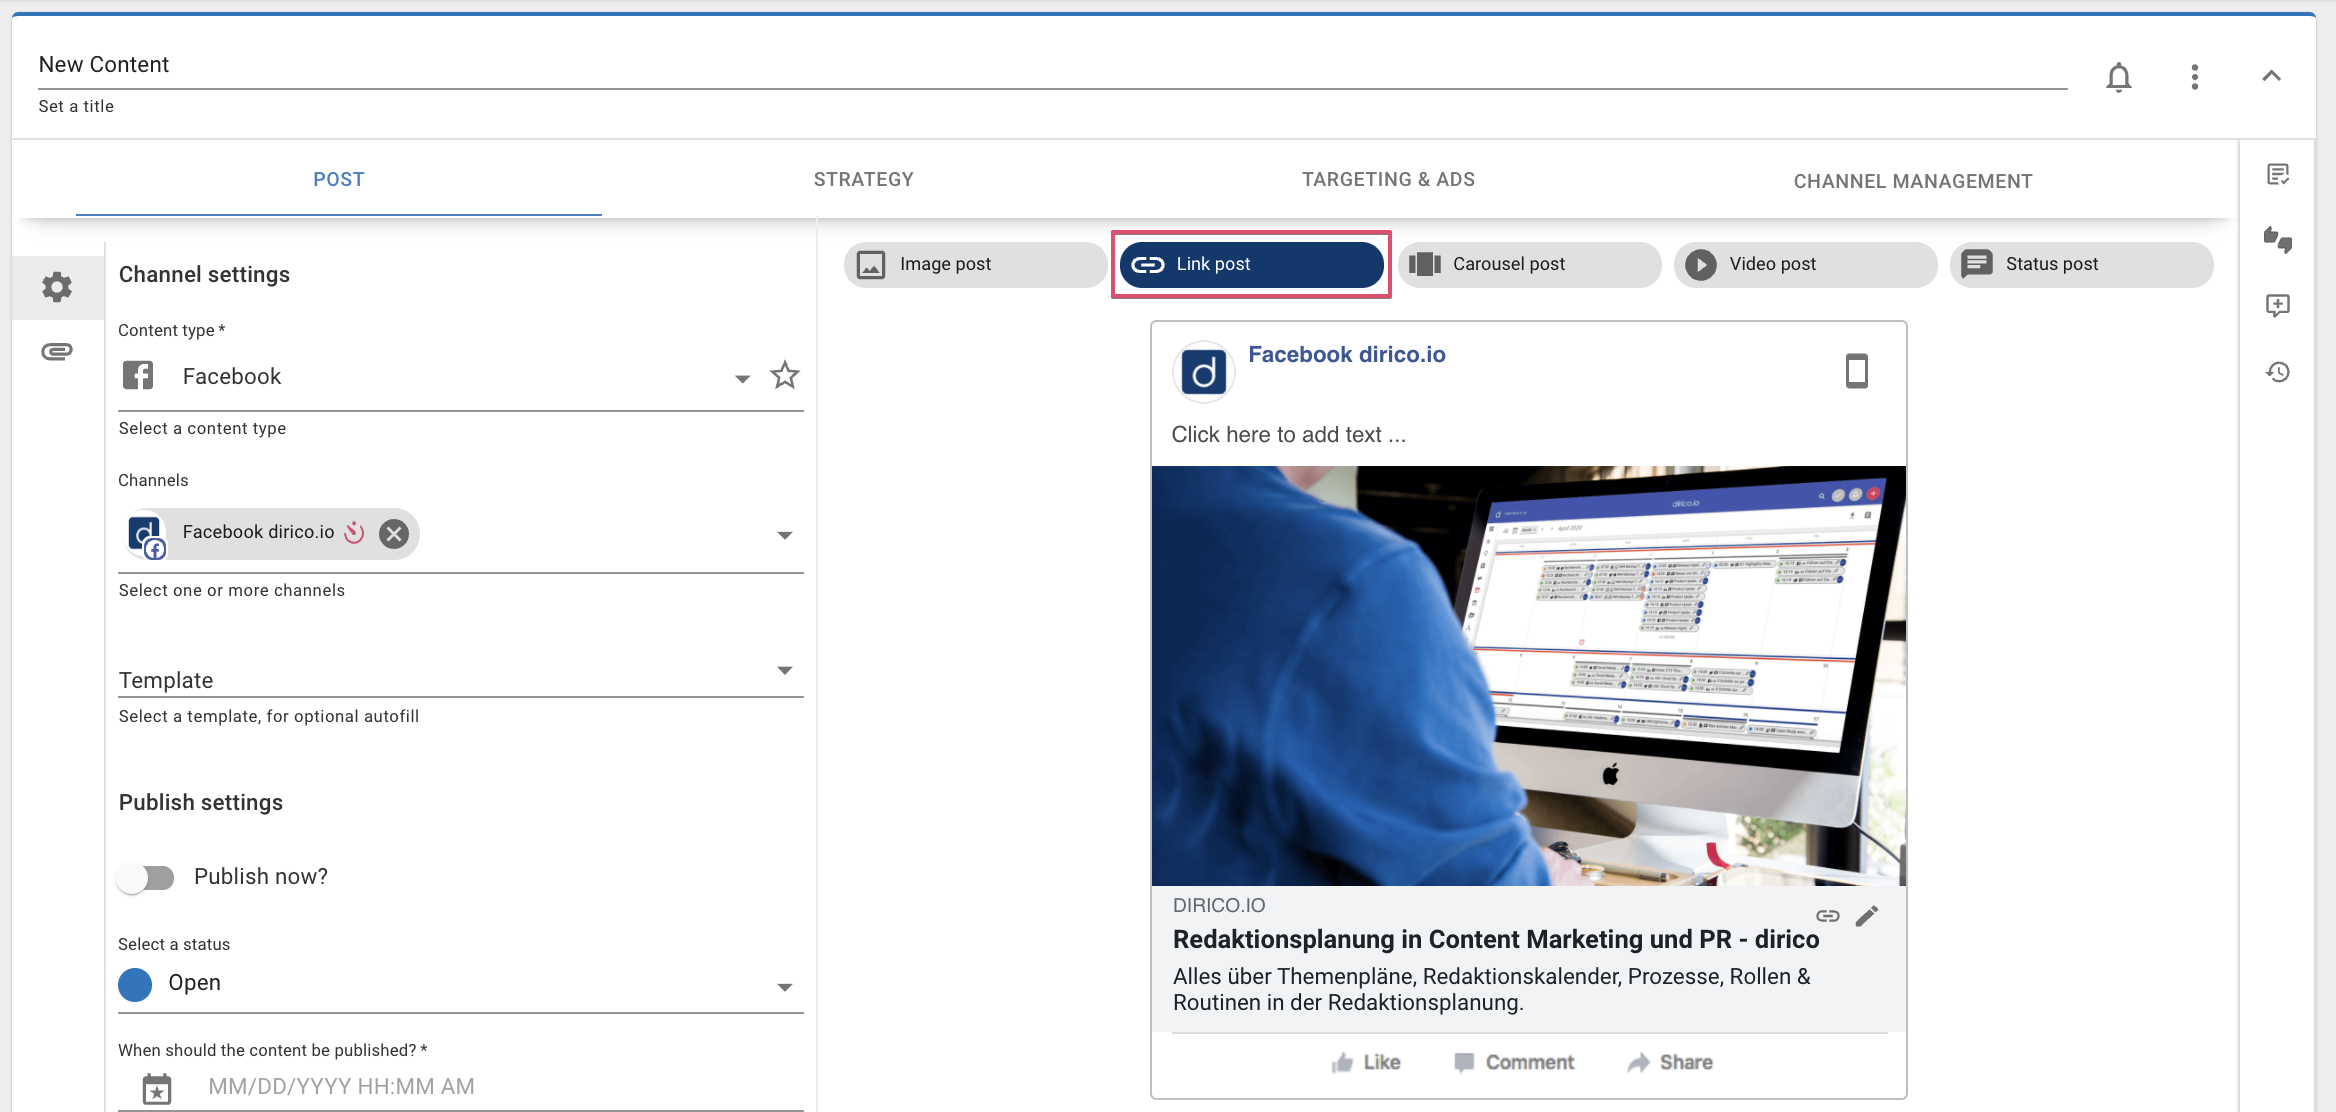Screen dimensions: 2336x1112
Task: Click the Alles über Themenpläne description text
Action: [1491, 990]
